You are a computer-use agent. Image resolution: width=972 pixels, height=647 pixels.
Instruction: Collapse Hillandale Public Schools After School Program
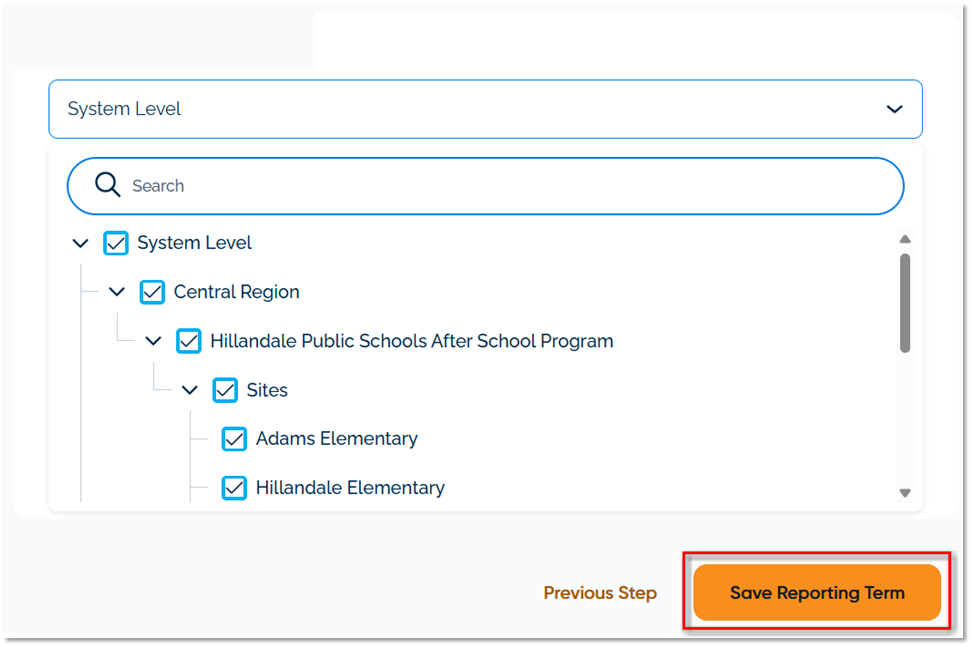153,341
